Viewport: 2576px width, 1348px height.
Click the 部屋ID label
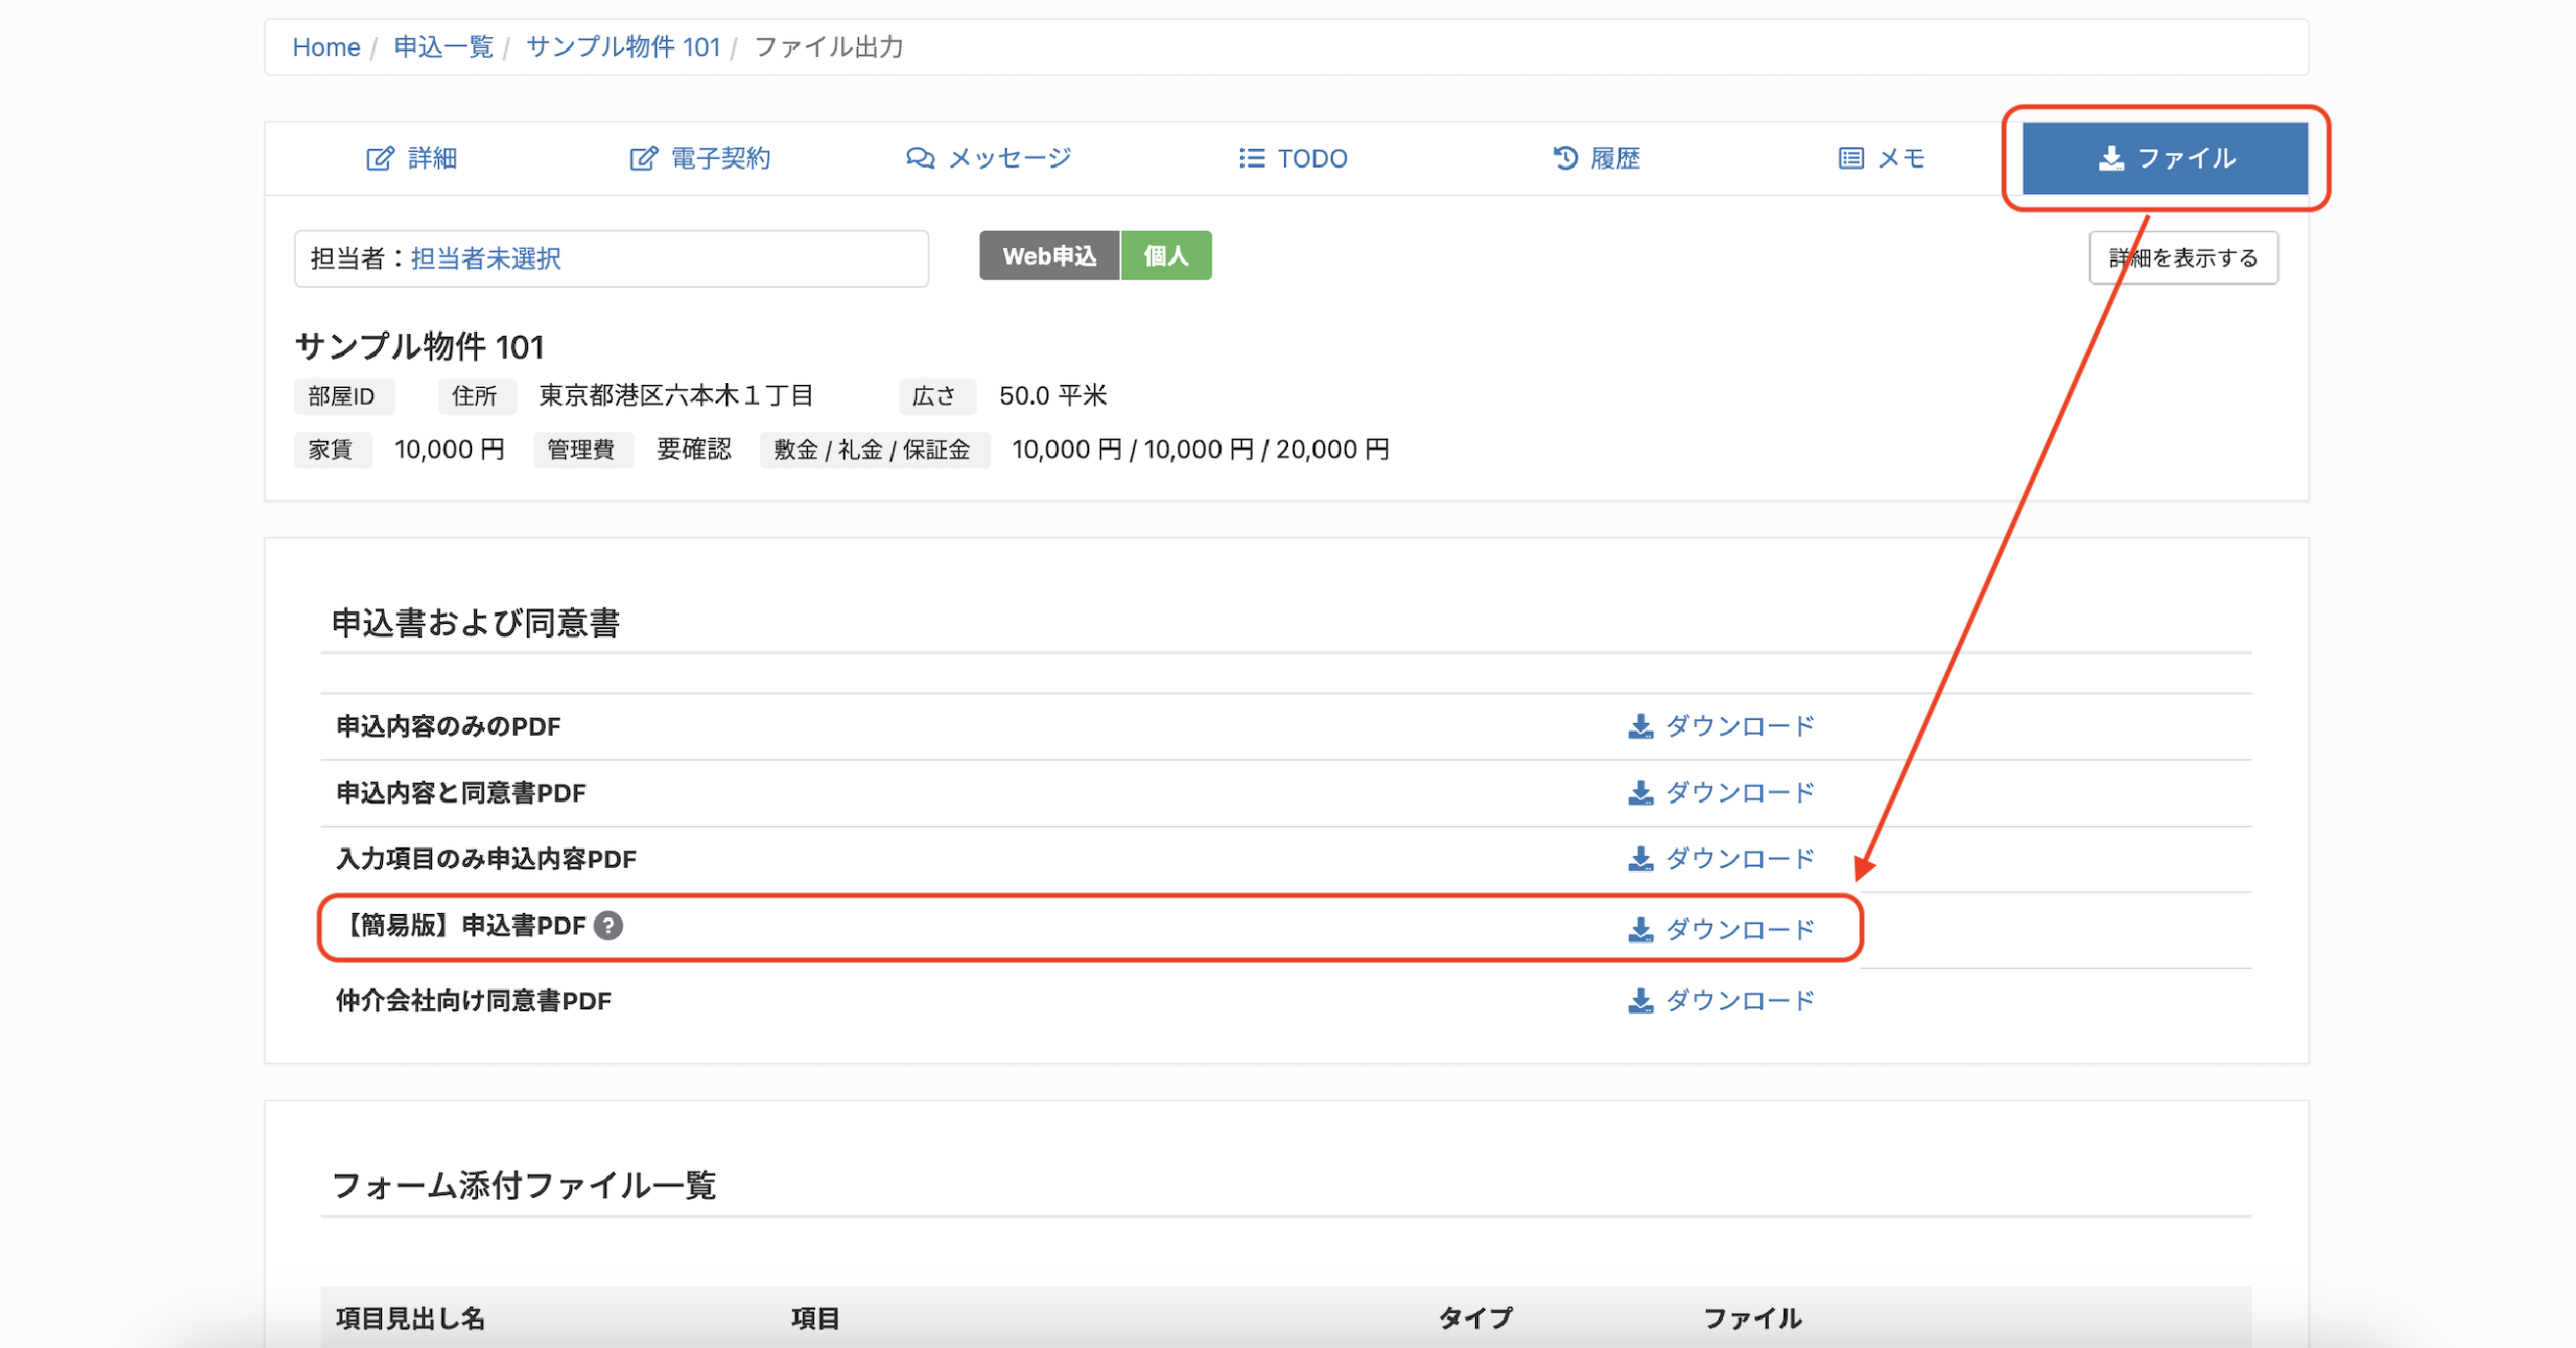[342, 397]
